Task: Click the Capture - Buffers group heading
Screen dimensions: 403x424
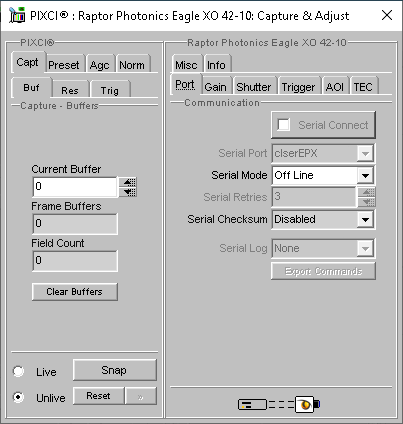Action: pos(59,106)
